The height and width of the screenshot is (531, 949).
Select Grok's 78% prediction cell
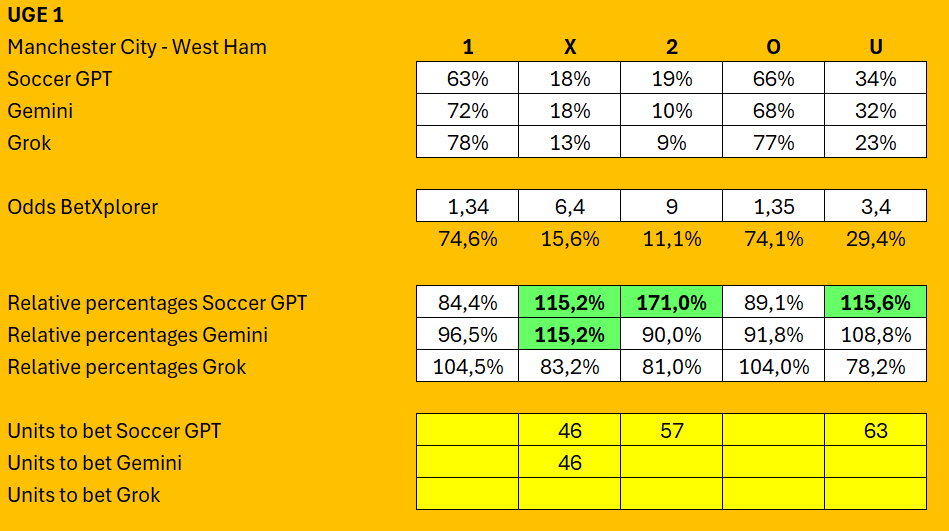click(x=467, y=143)
